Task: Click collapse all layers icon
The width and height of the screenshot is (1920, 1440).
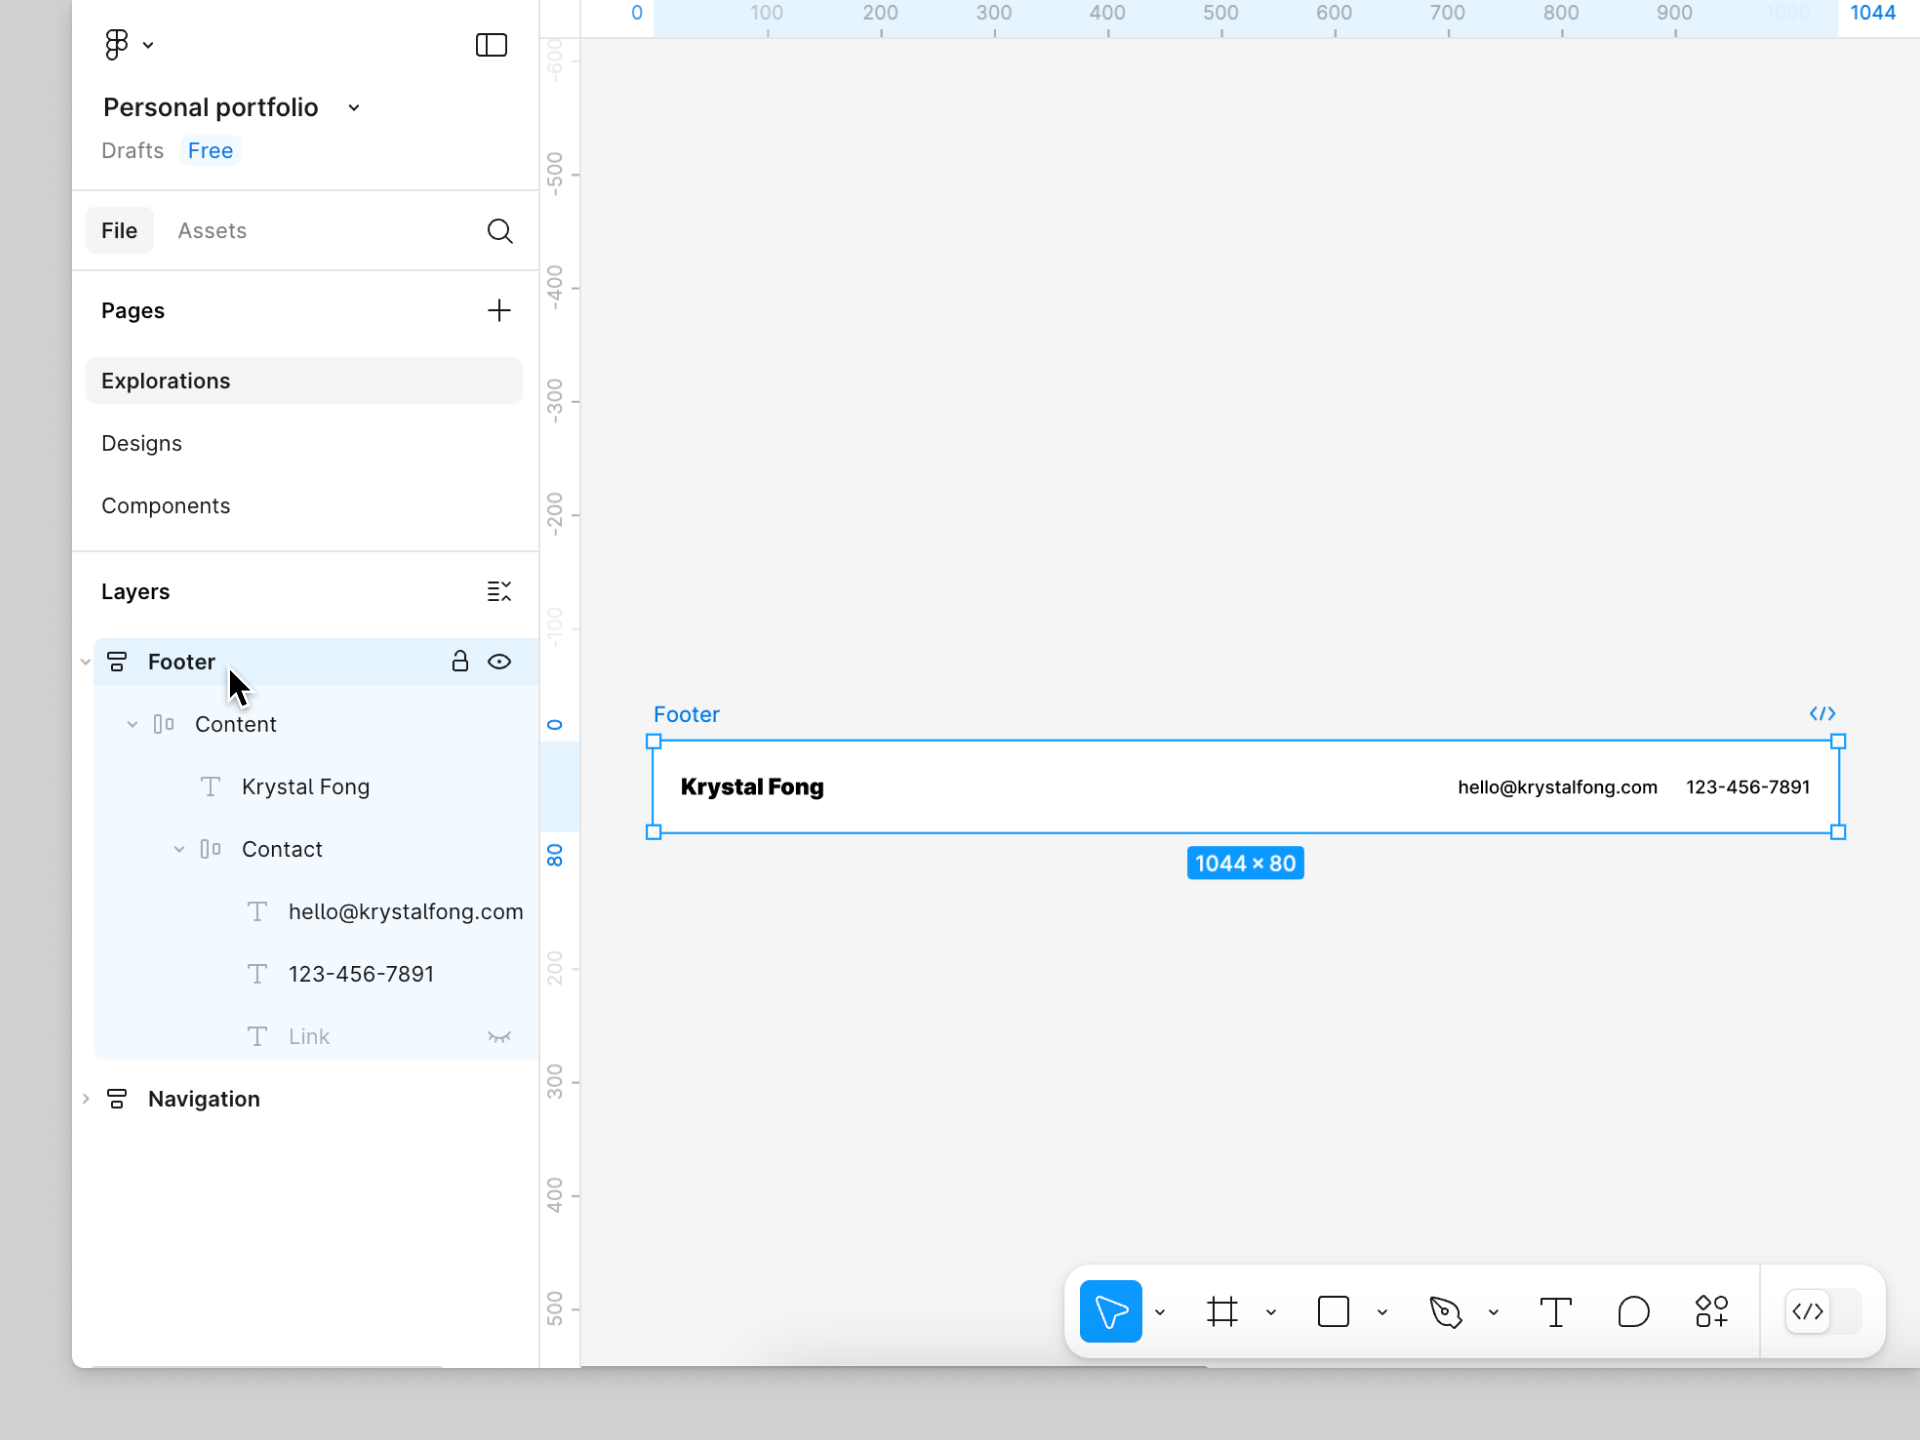Action: (498, 591)
